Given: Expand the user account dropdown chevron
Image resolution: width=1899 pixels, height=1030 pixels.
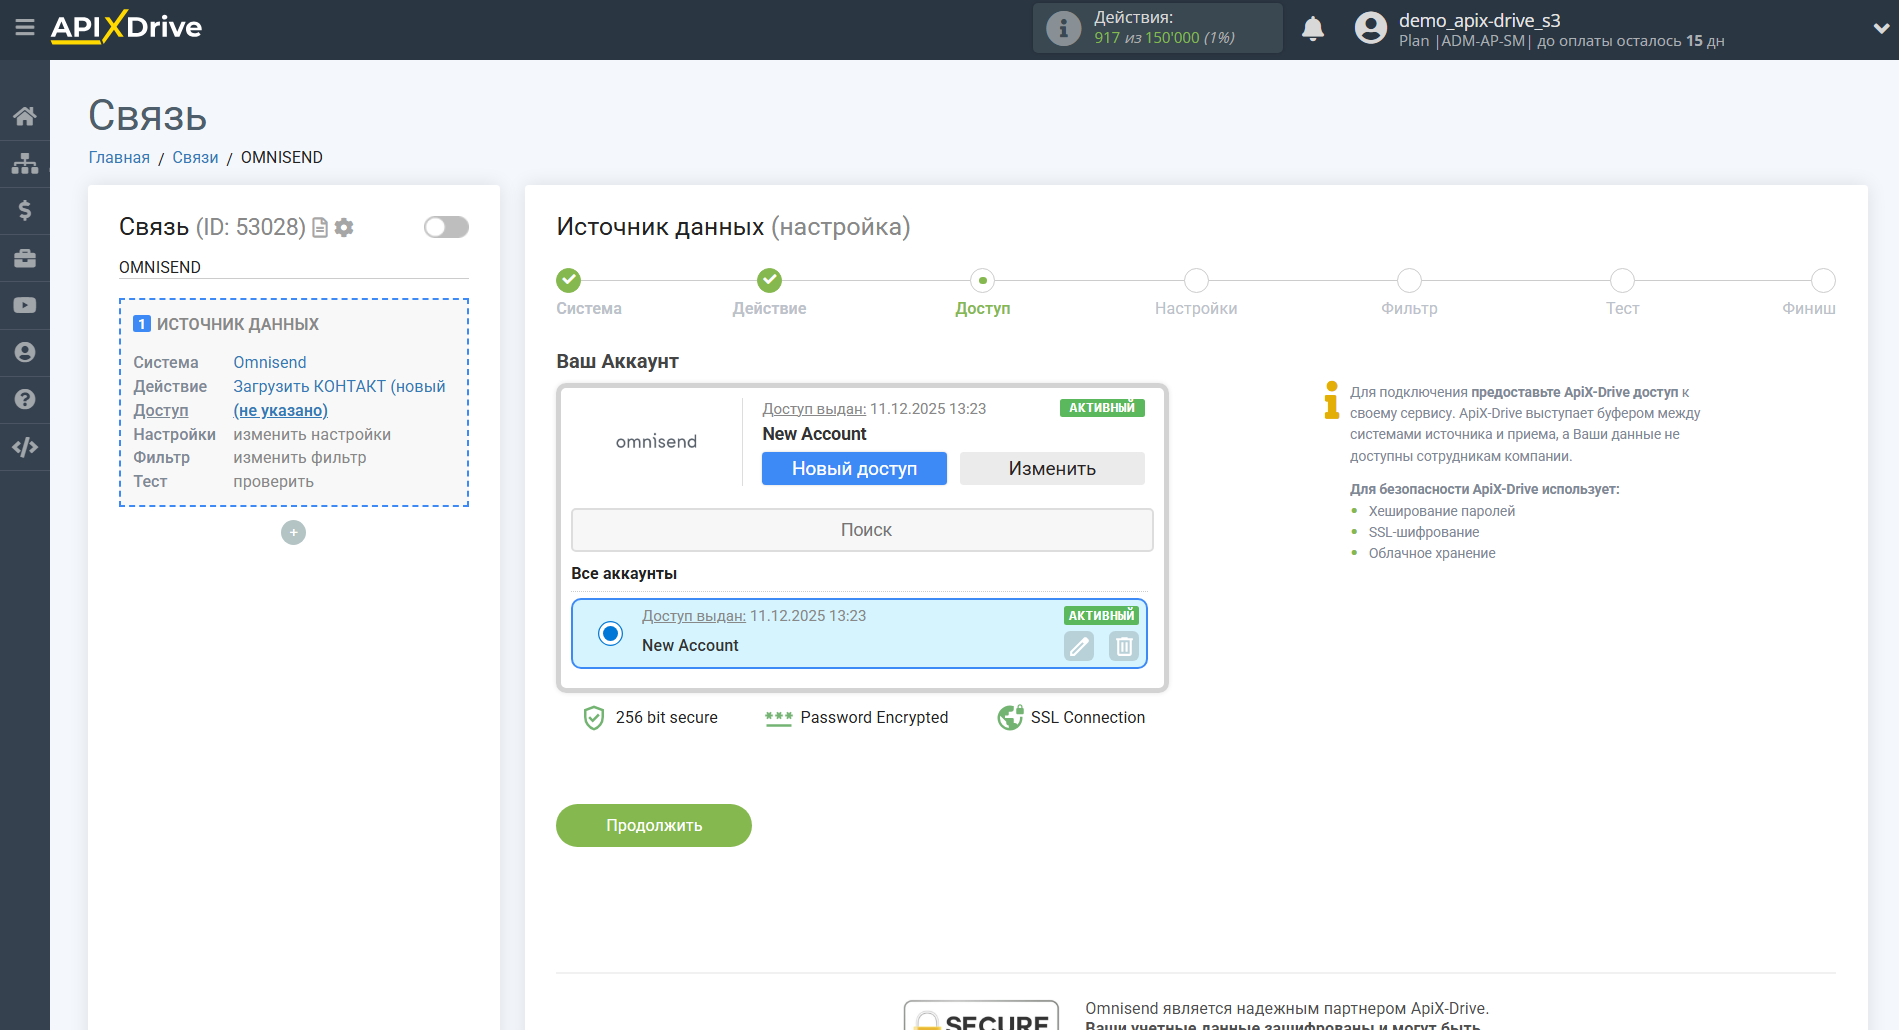Looking at the screenshot, I should point(1880,29).
